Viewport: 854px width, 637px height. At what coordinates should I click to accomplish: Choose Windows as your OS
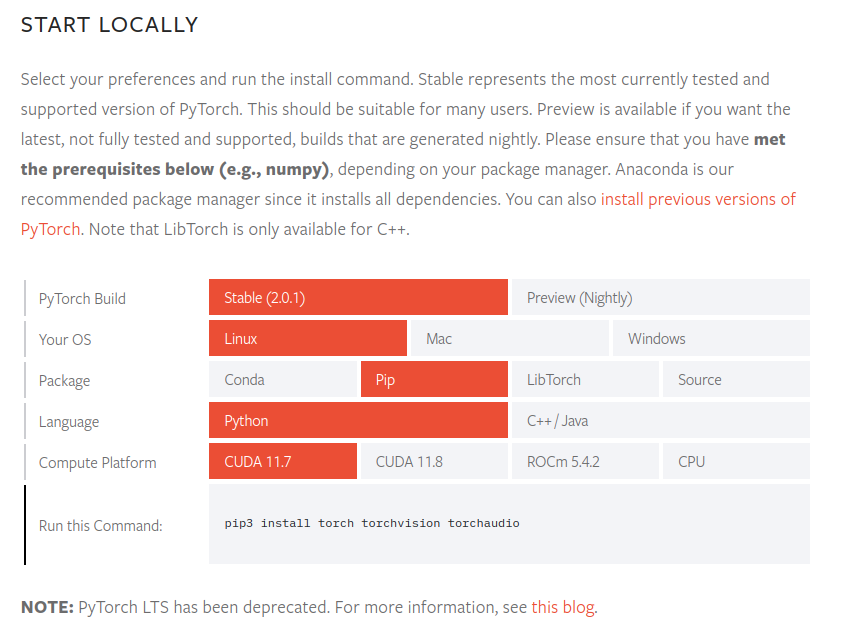(x=710, y=339)
